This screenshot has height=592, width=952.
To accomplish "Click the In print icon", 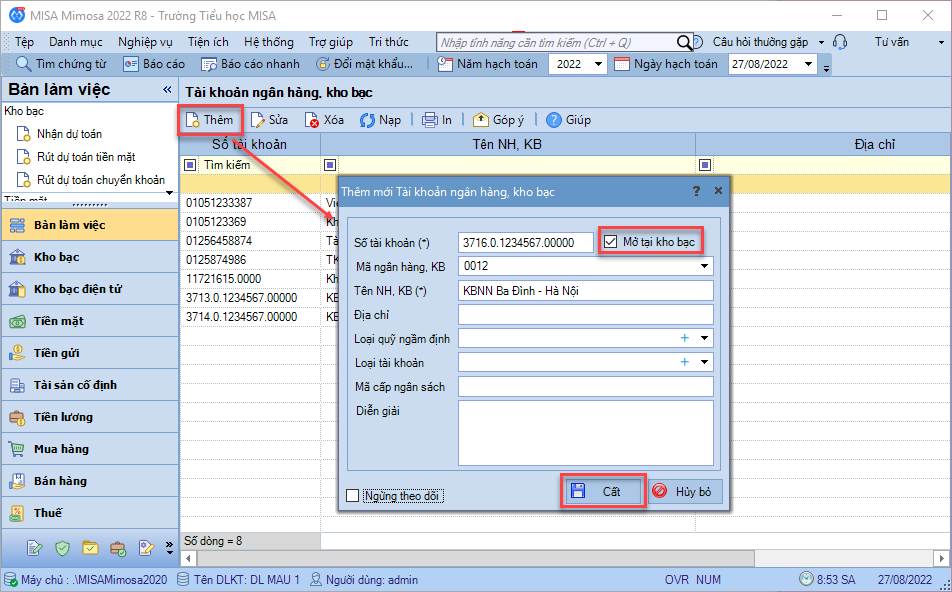I will click(x=430, y=120).
